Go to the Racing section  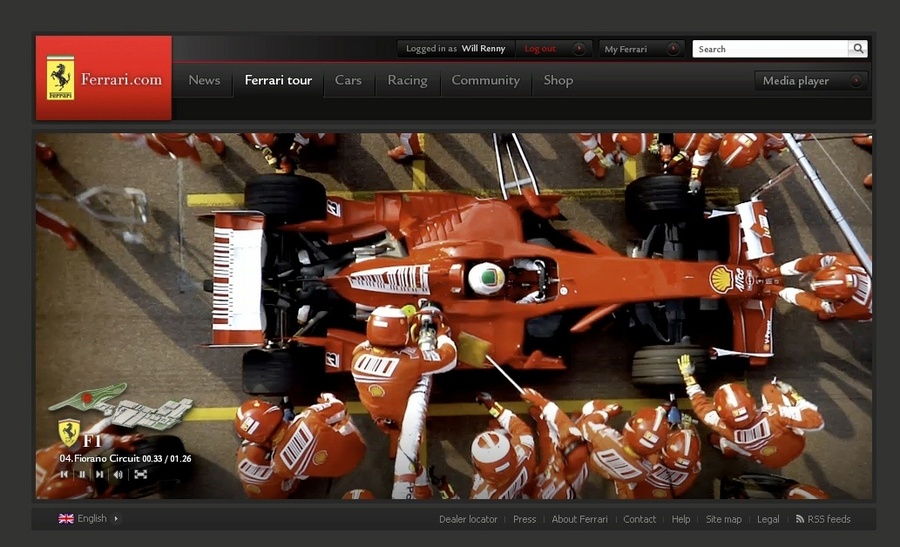pos(407,80)
